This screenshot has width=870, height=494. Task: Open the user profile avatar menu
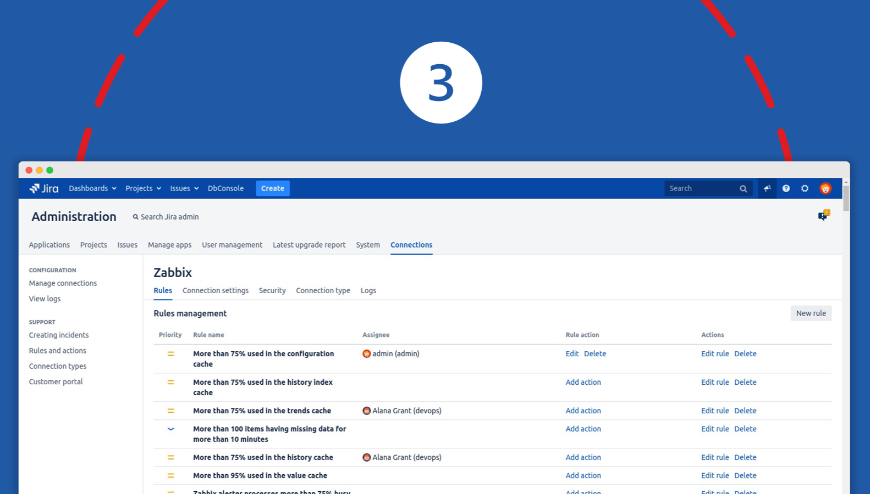(x=825, y=188)
